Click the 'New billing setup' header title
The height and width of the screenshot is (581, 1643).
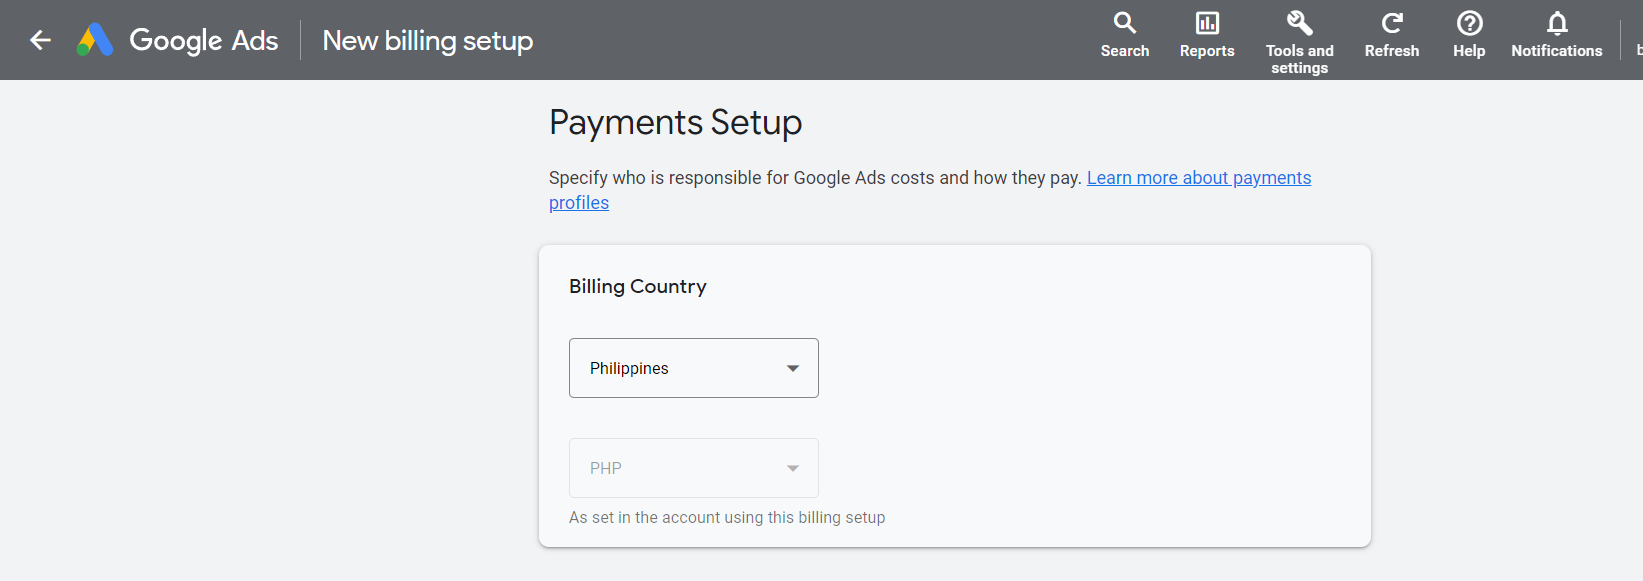428,40
